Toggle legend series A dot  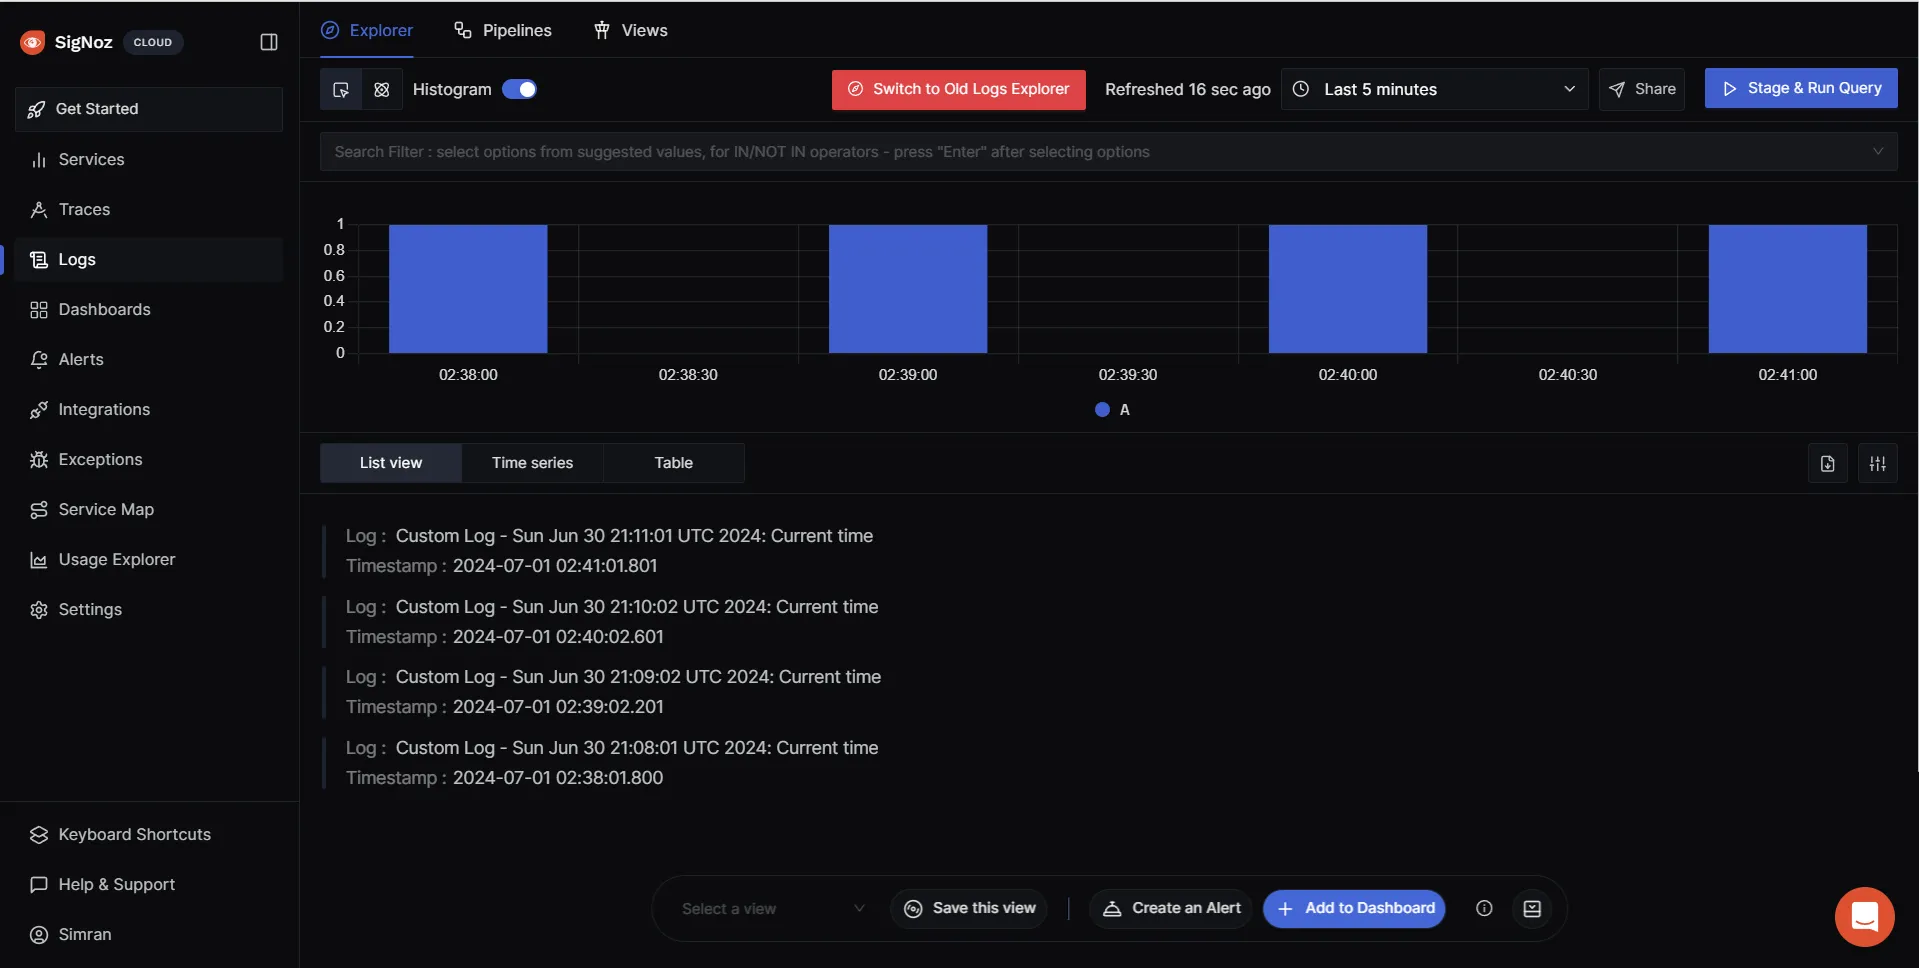pyautogui.click(x=1102, y=409)
